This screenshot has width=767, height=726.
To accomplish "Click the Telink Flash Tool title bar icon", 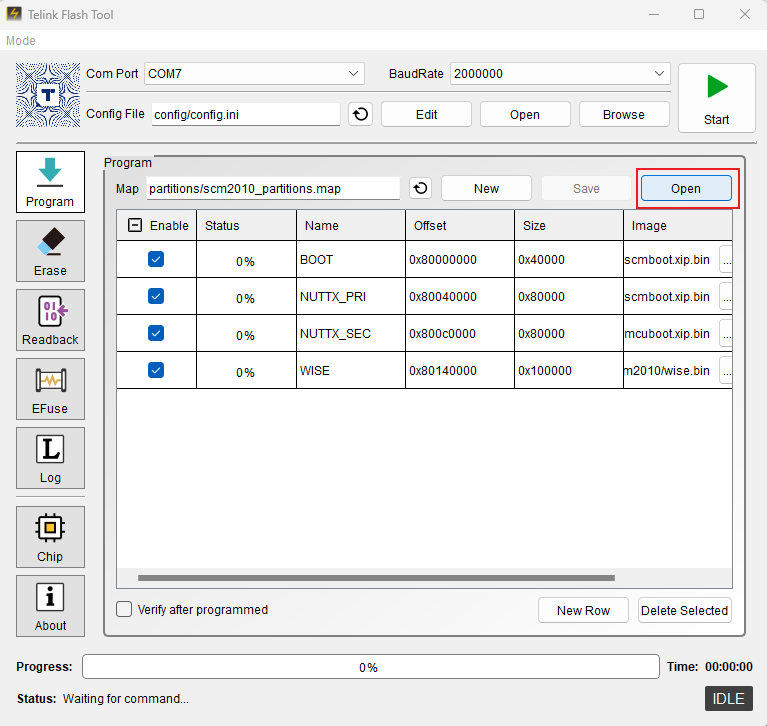I will point(14,14).
